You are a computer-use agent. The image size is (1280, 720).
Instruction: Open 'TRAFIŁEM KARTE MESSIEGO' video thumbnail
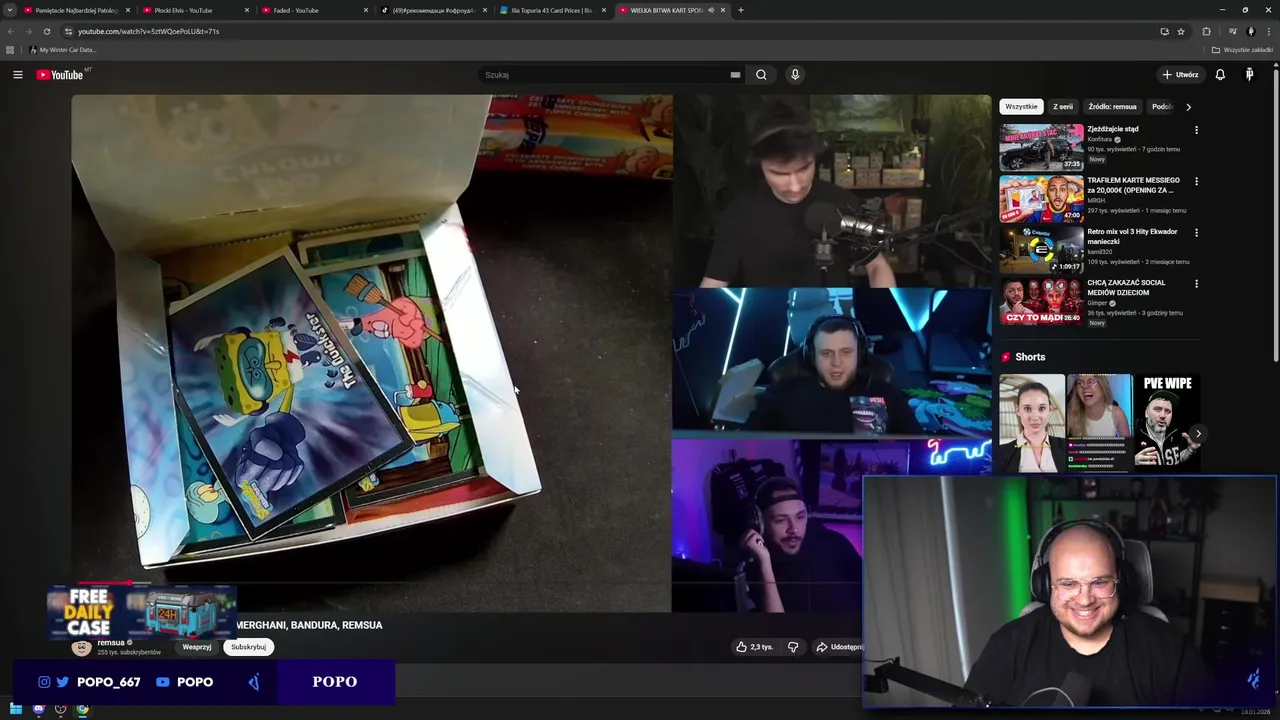pos(1041,199)
